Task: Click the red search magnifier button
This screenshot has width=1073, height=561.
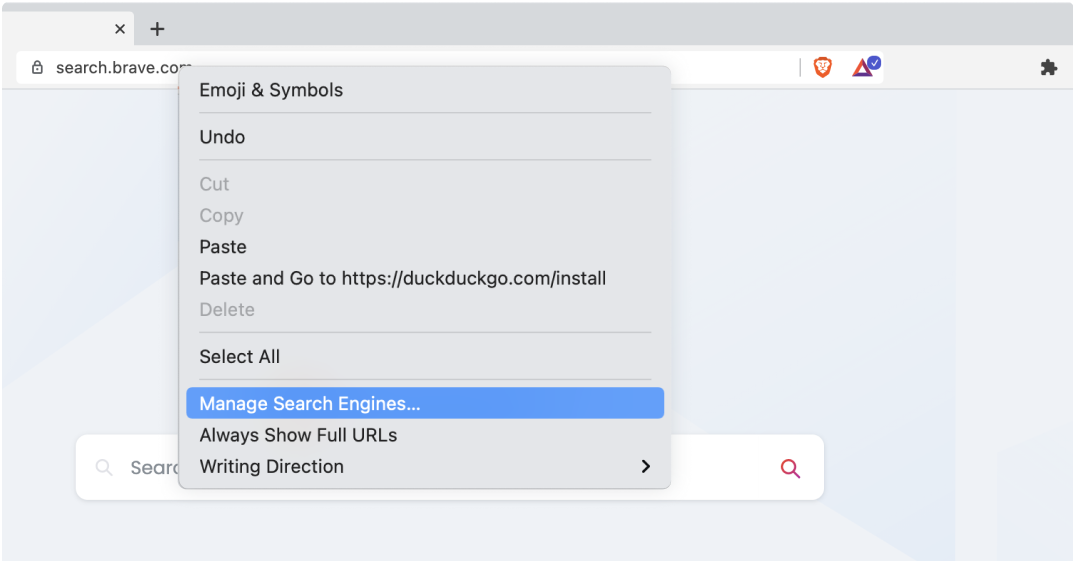Action: tap(790, 468)
